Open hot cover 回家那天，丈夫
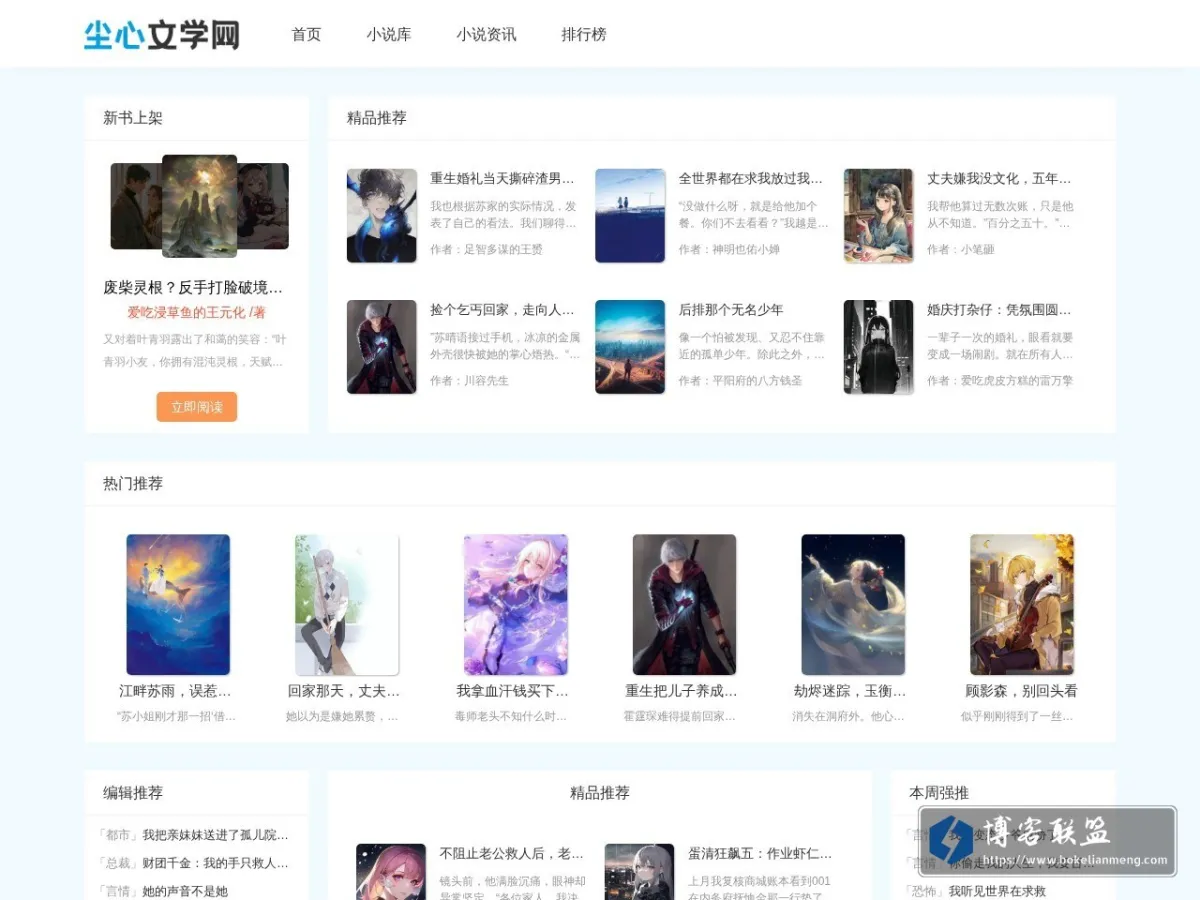 (x=347, y=605)
